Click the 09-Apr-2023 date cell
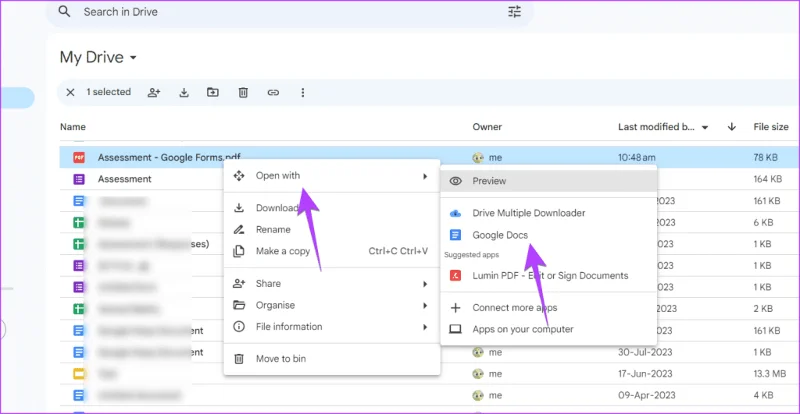Image resolution: width=800 pixels, height=414 pixels. (646, 395)
